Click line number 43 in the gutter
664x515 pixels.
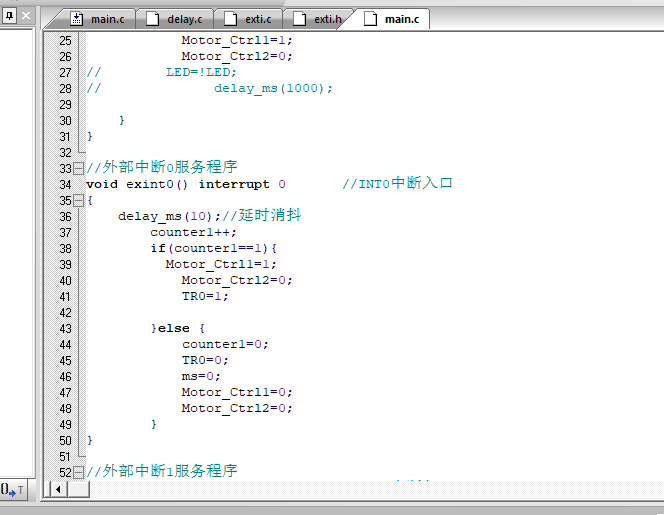65,329
